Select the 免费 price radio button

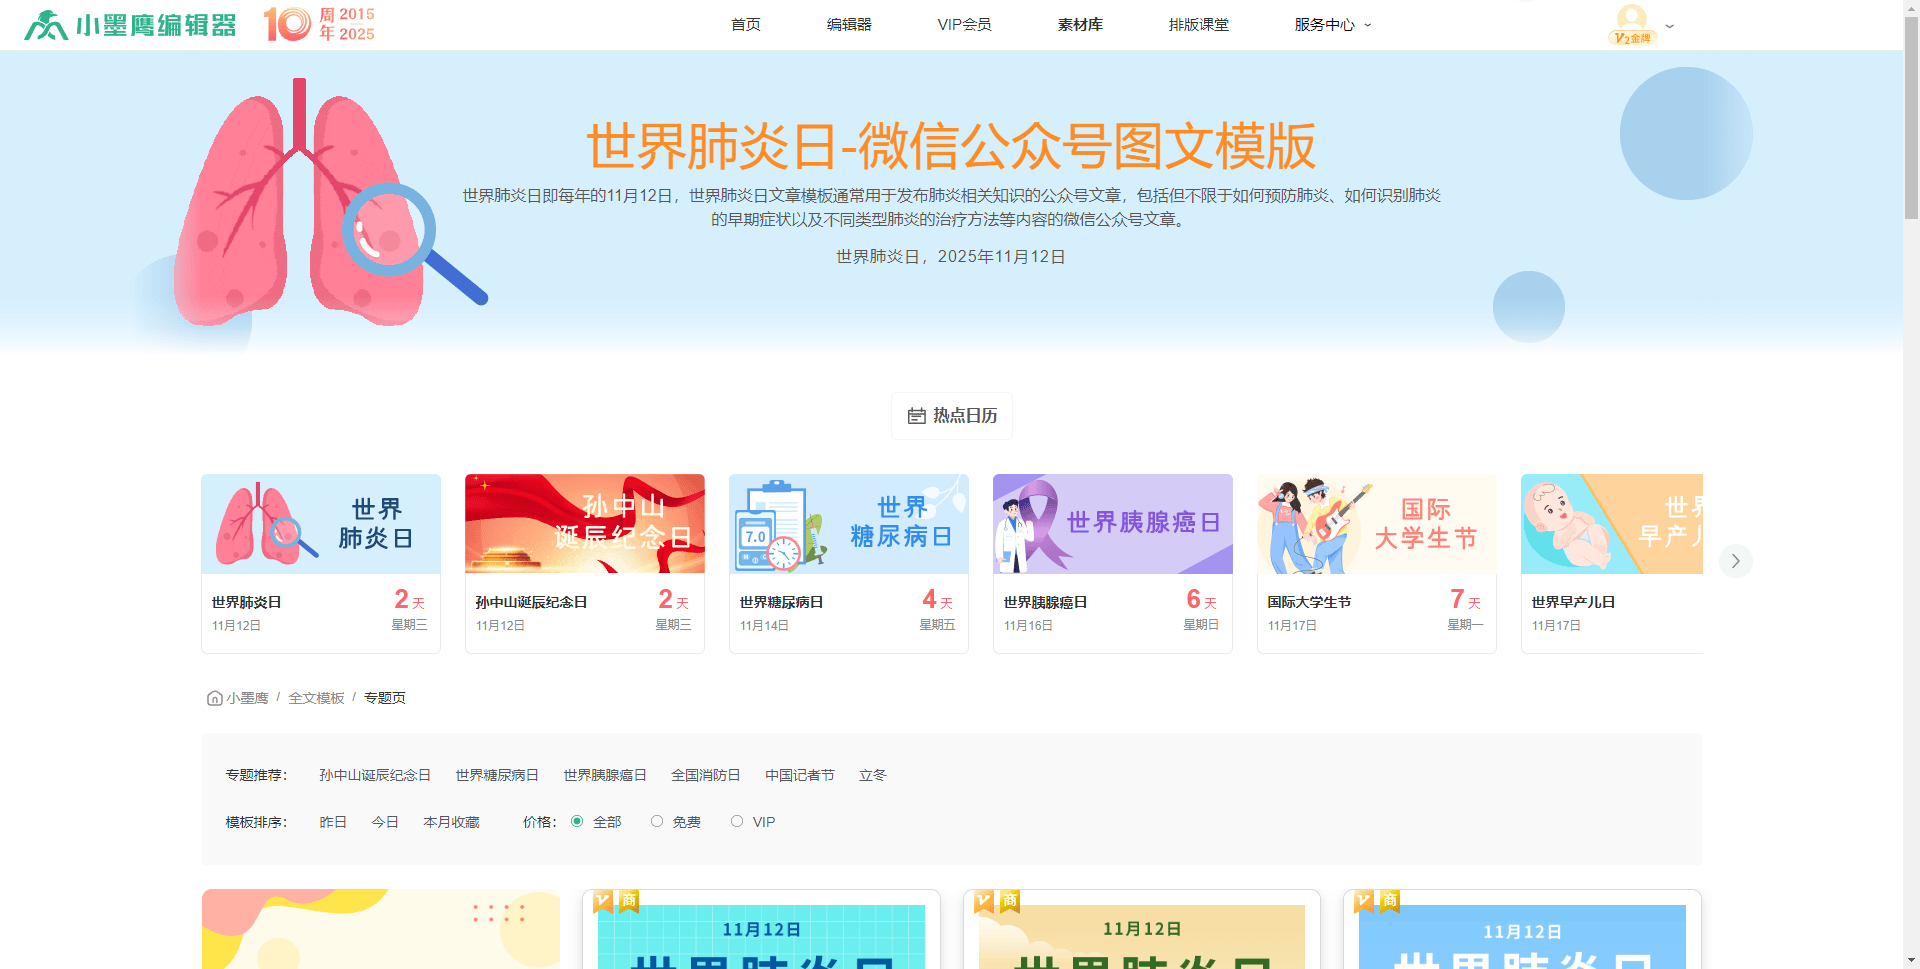tap(657, 821)
